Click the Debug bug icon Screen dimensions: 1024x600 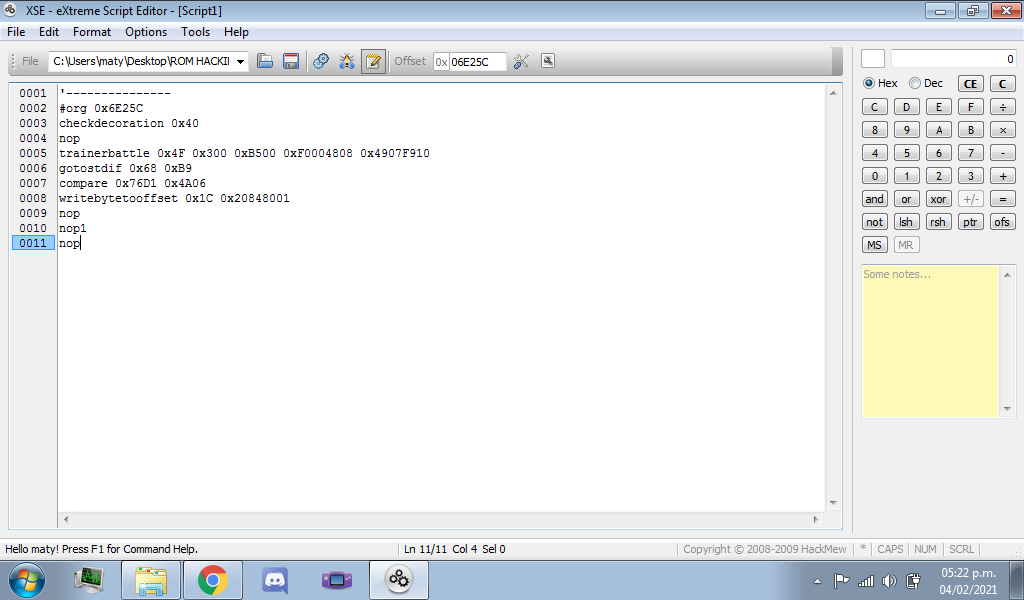click(347, 61)
